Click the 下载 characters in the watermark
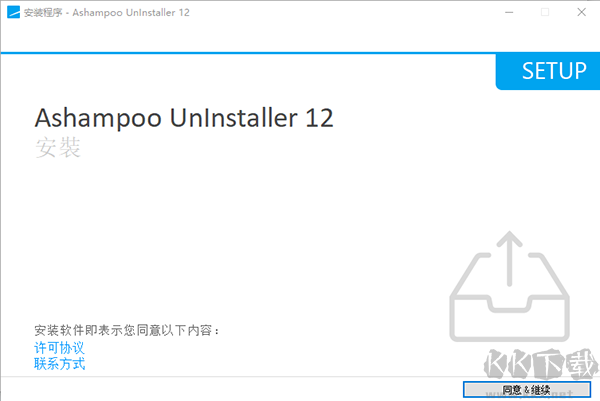 point(566,364)
